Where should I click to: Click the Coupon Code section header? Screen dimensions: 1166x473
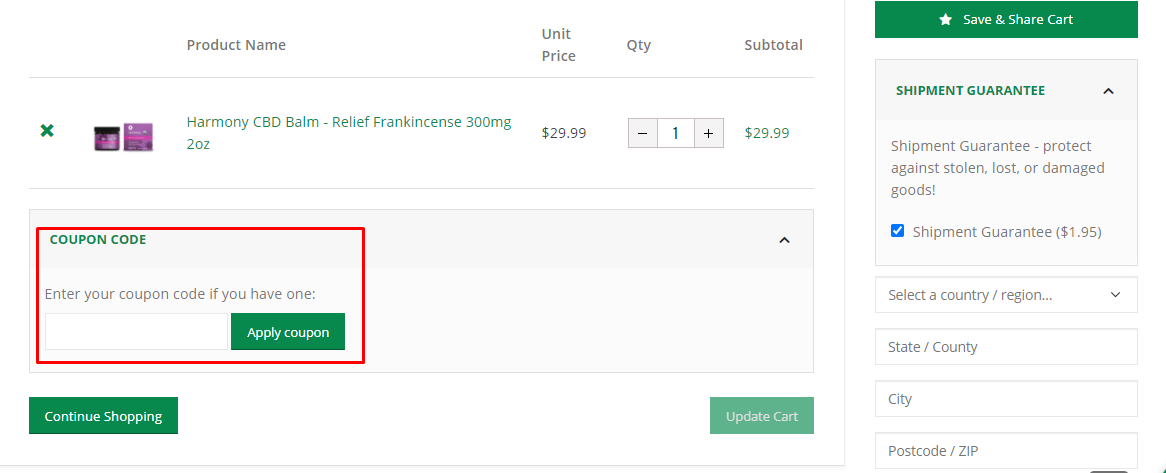tap(98, 240)
